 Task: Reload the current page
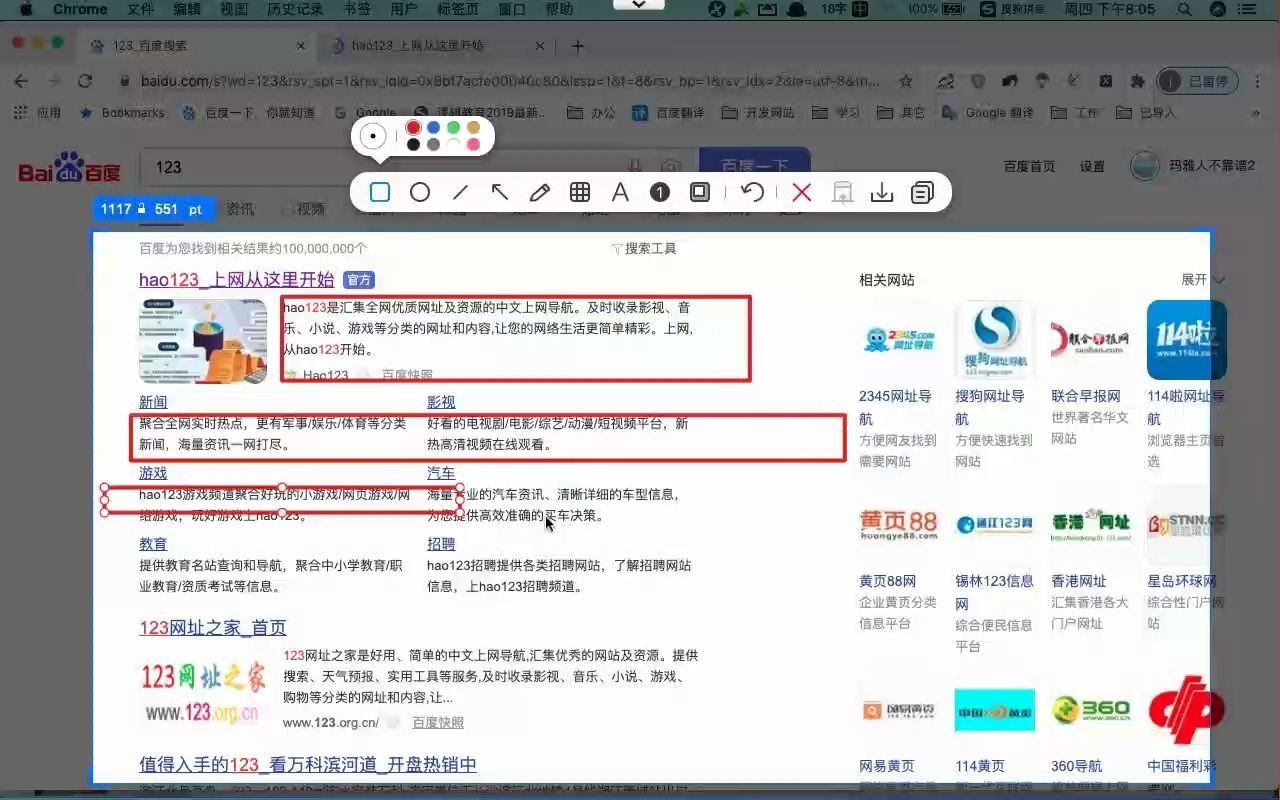tap(85, 81)
